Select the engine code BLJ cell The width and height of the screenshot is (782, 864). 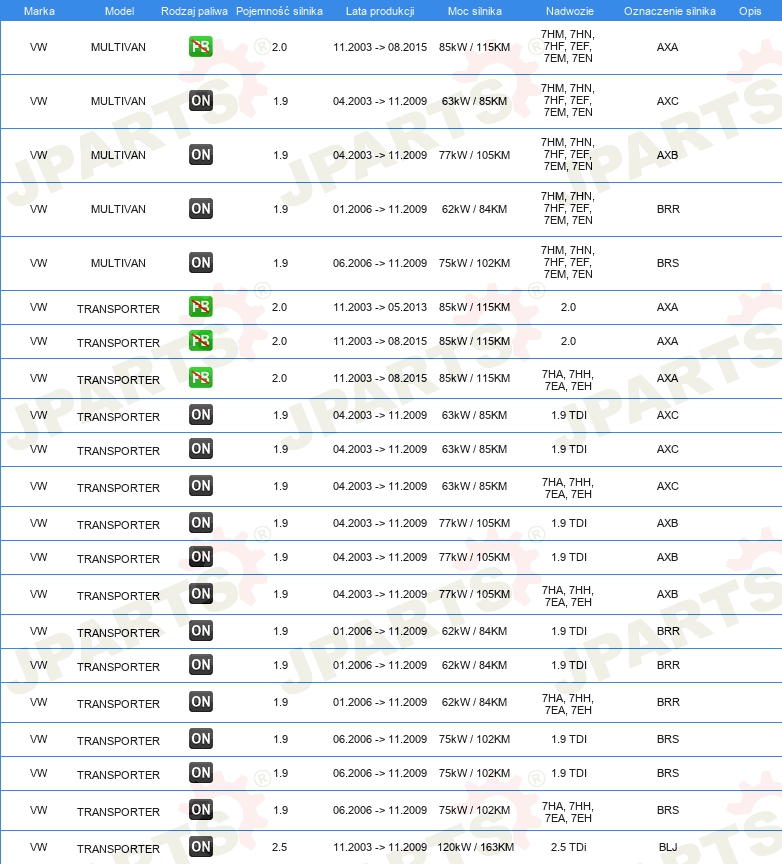(x=668, y=847)
